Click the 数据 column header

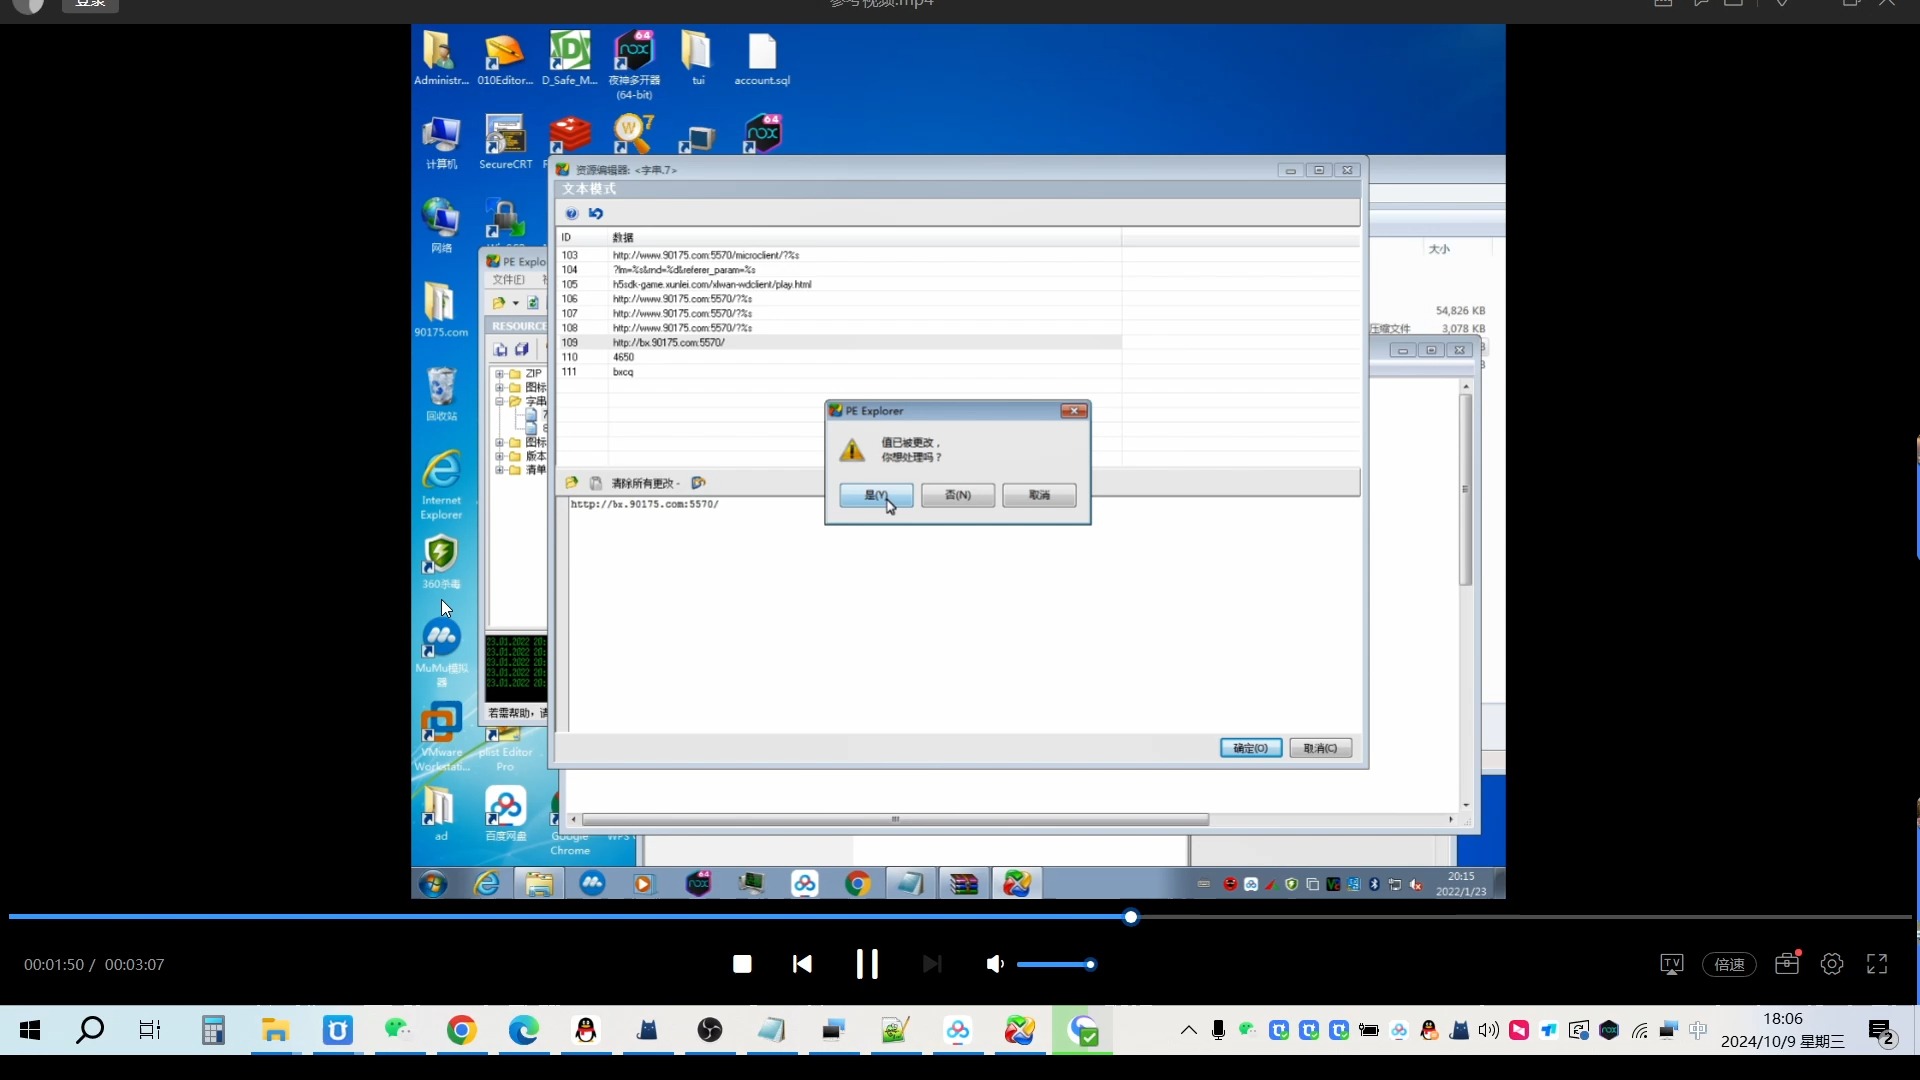point(864,237)
